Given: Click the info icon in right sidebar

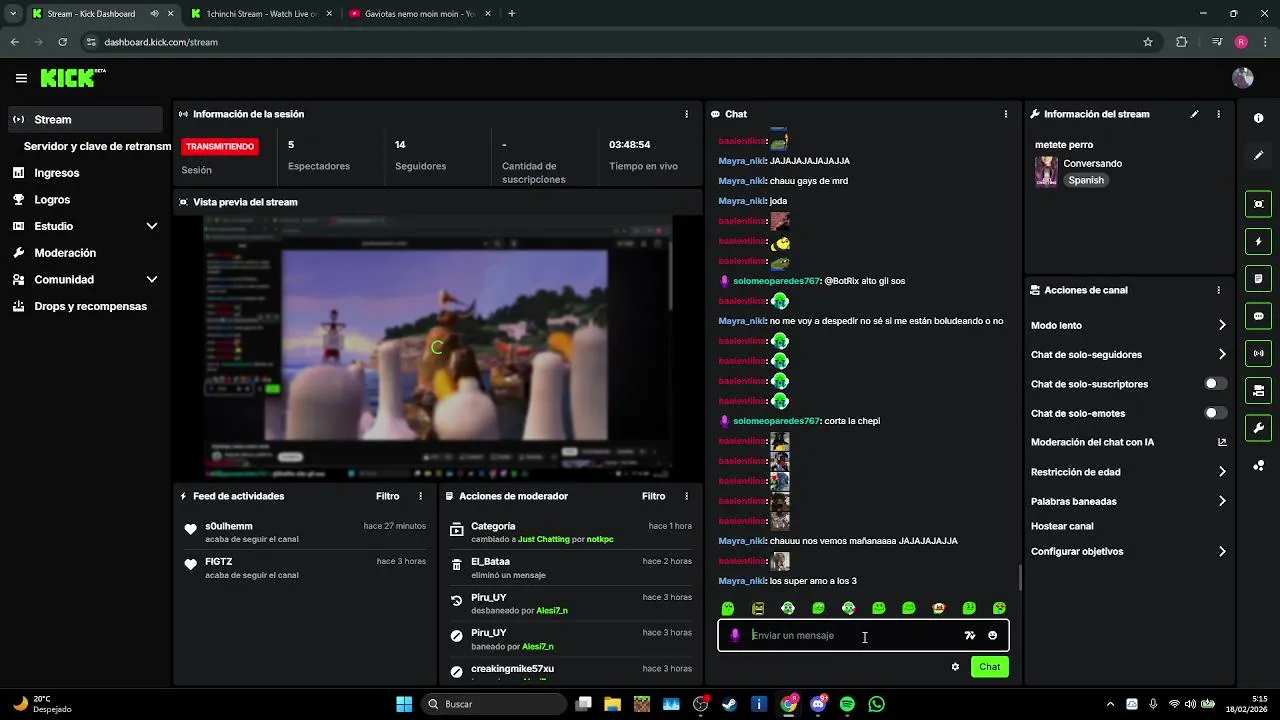Looking at the screenshot, I should coord(1258,118).
